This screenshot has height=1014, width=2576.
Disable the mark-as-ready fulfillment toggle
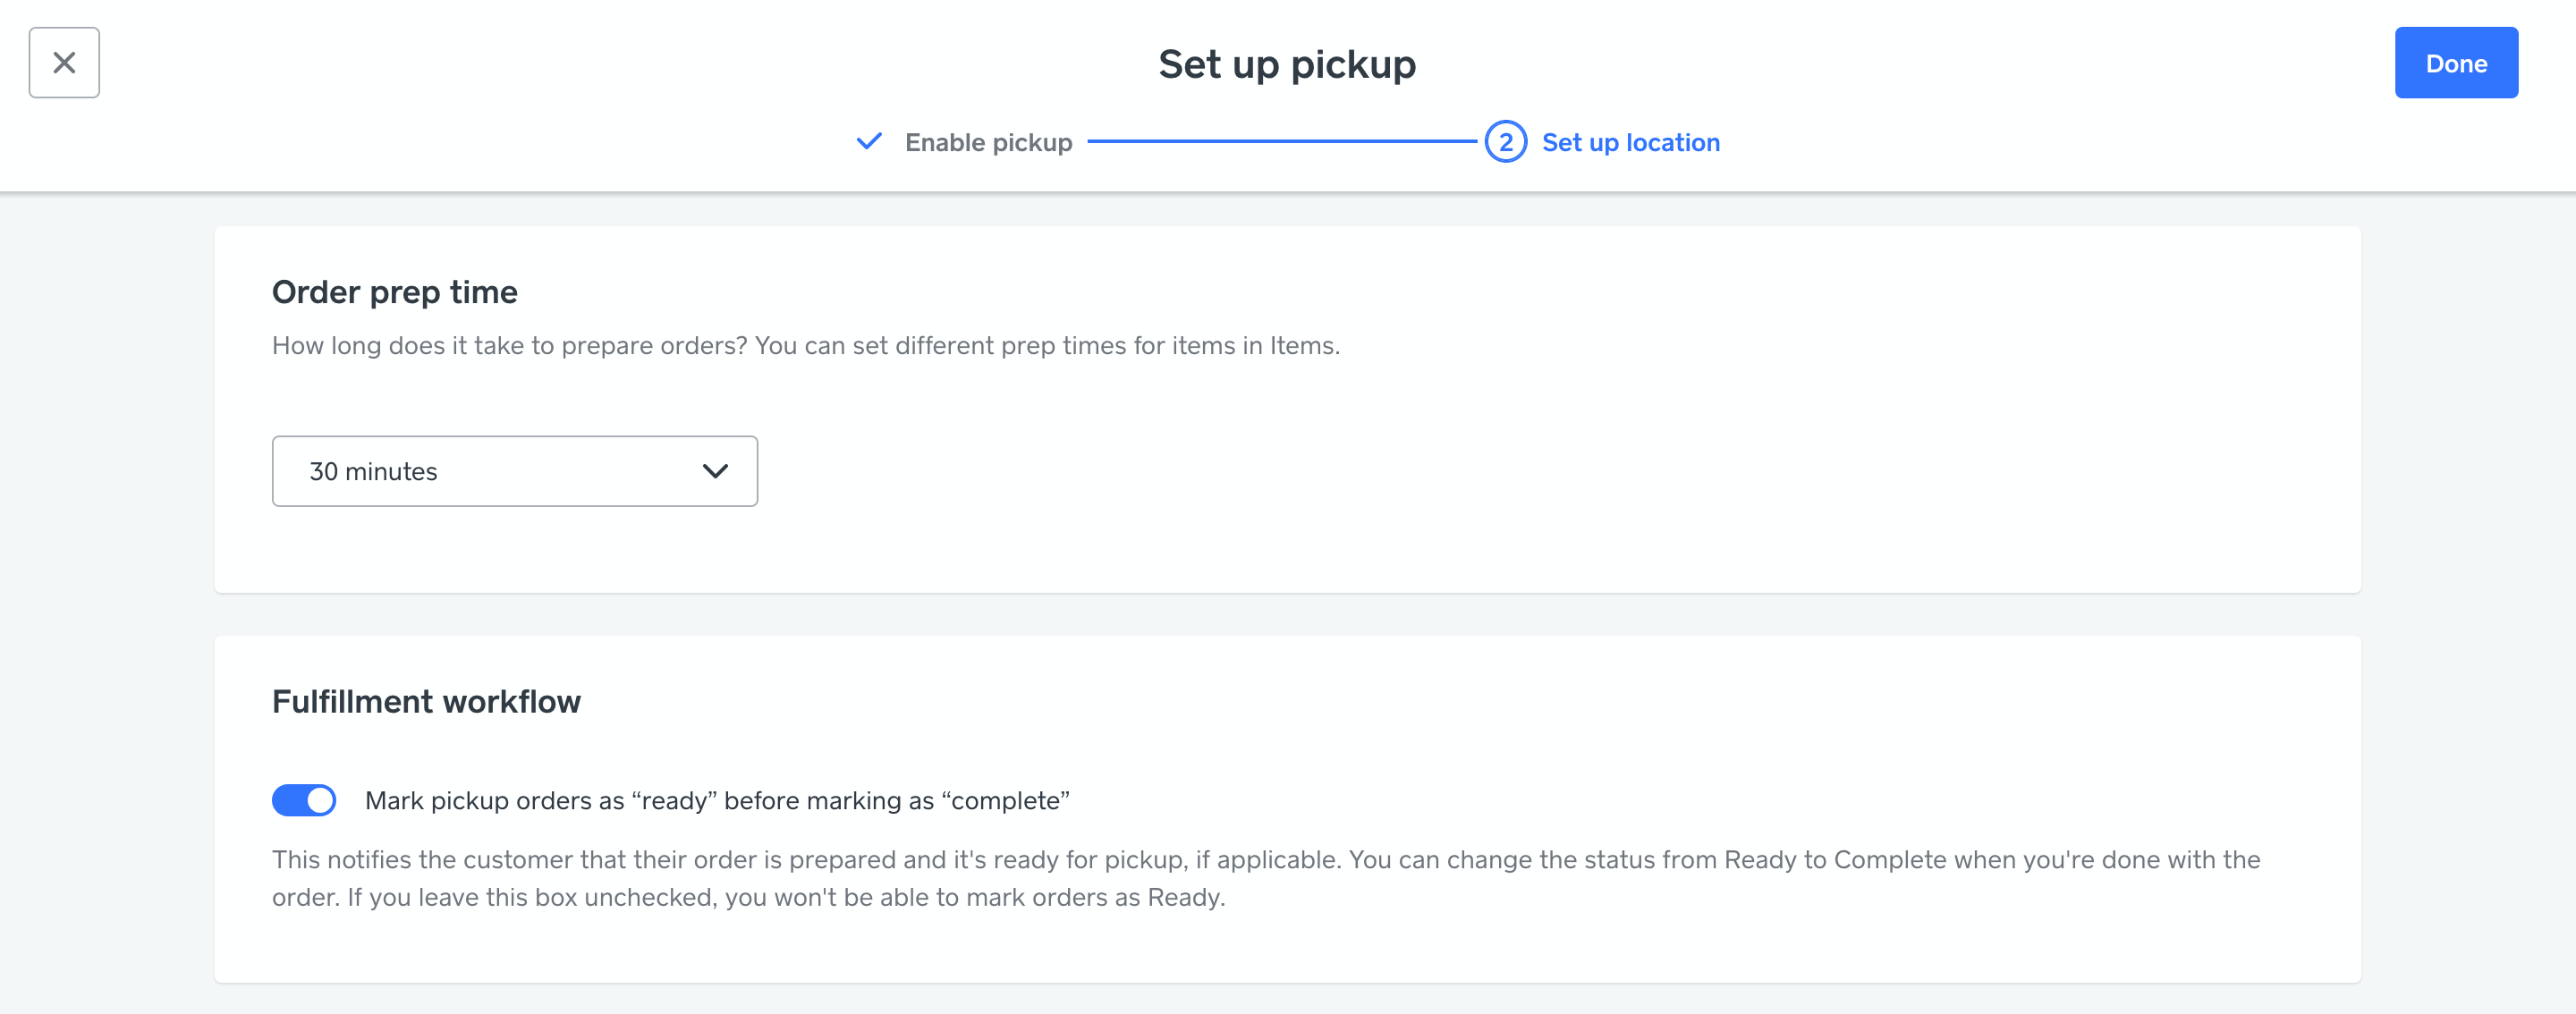pos(304,800)
